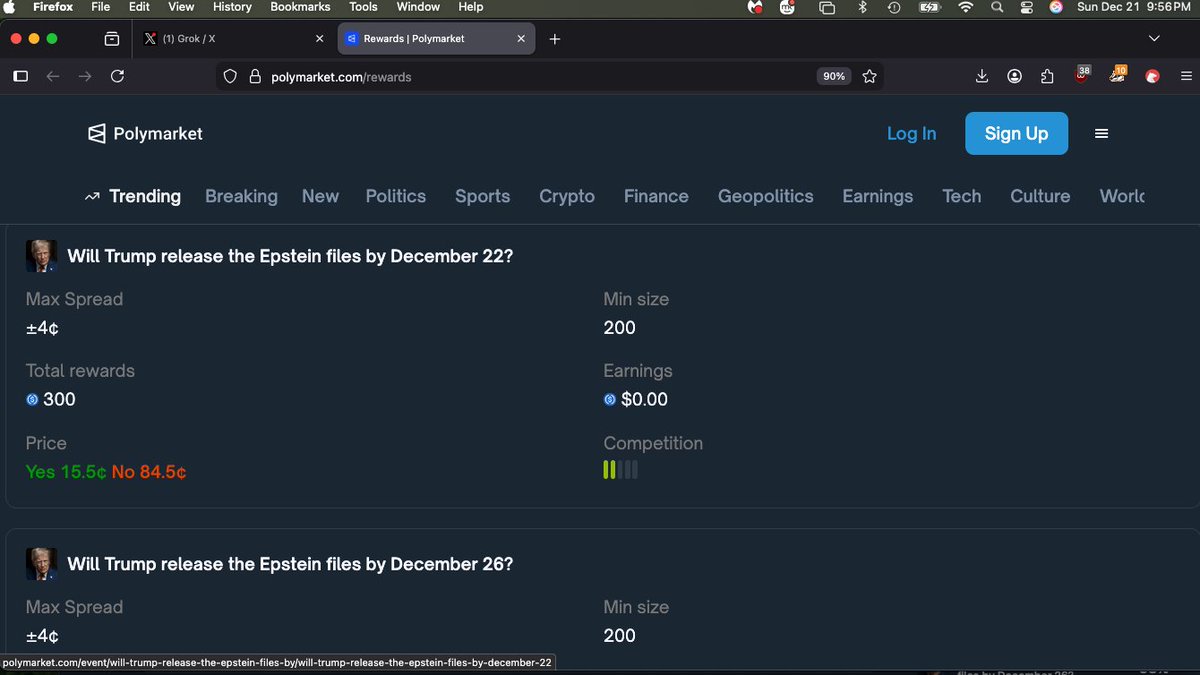Open the Finance category

point(656,196)
